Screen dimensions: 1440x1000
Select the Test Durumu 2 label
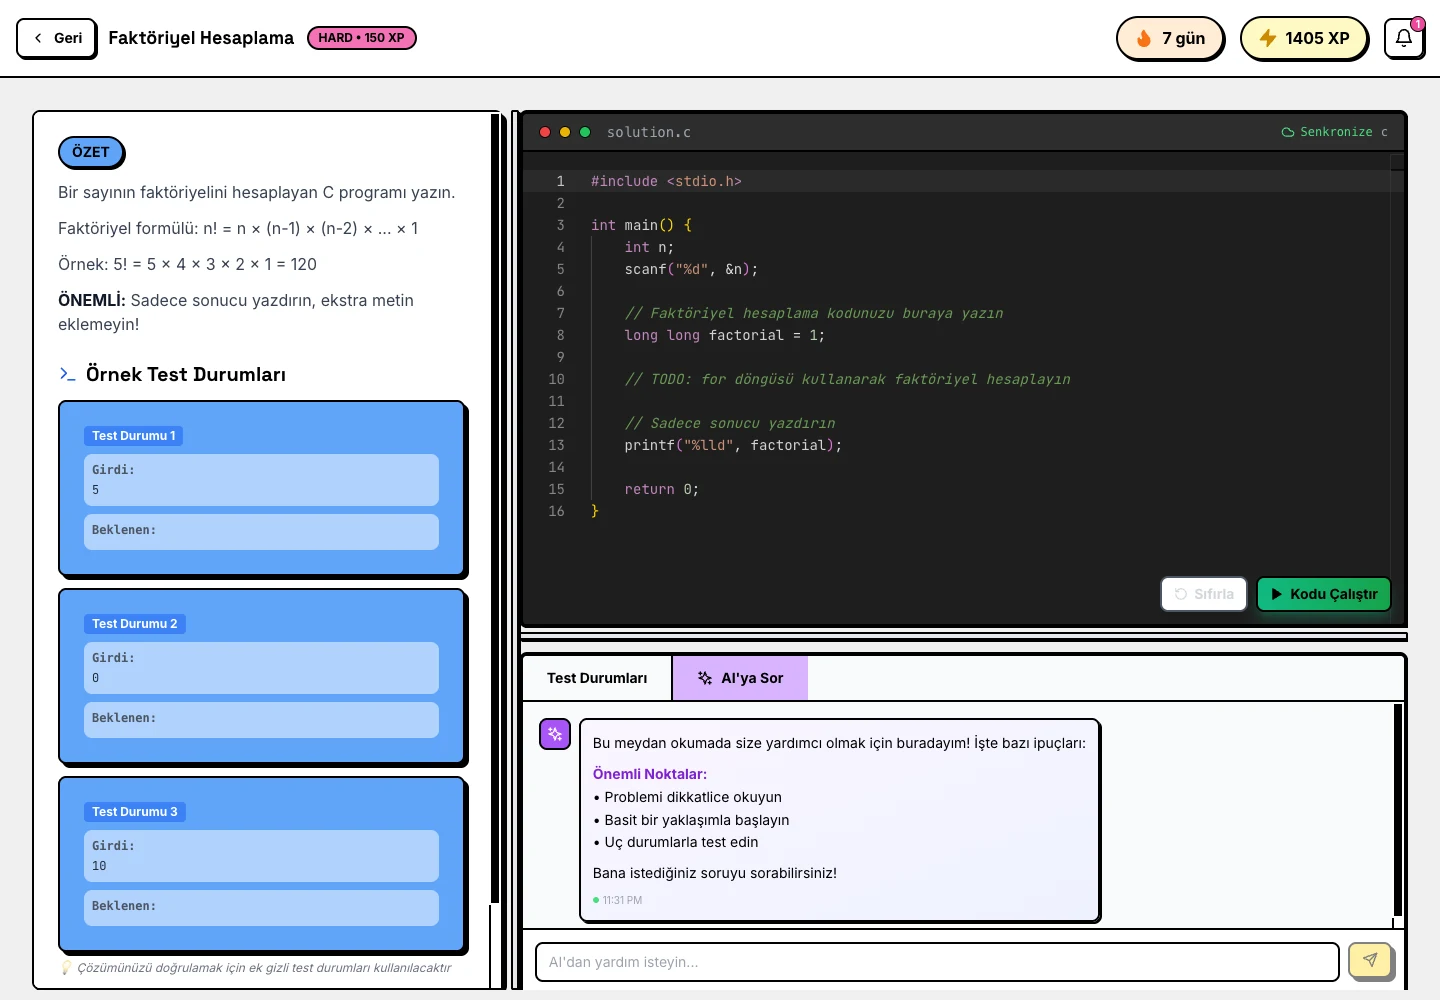click(x=135, y=624)
